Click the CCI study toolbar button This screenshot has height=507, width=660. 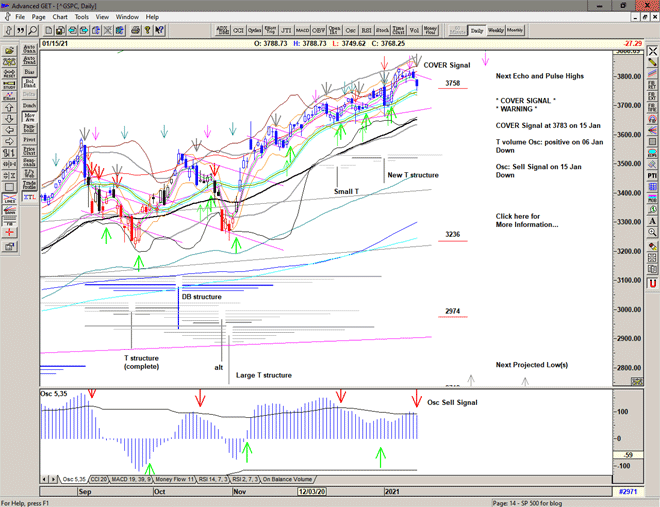pyautogui.click(x=239, y=31)
